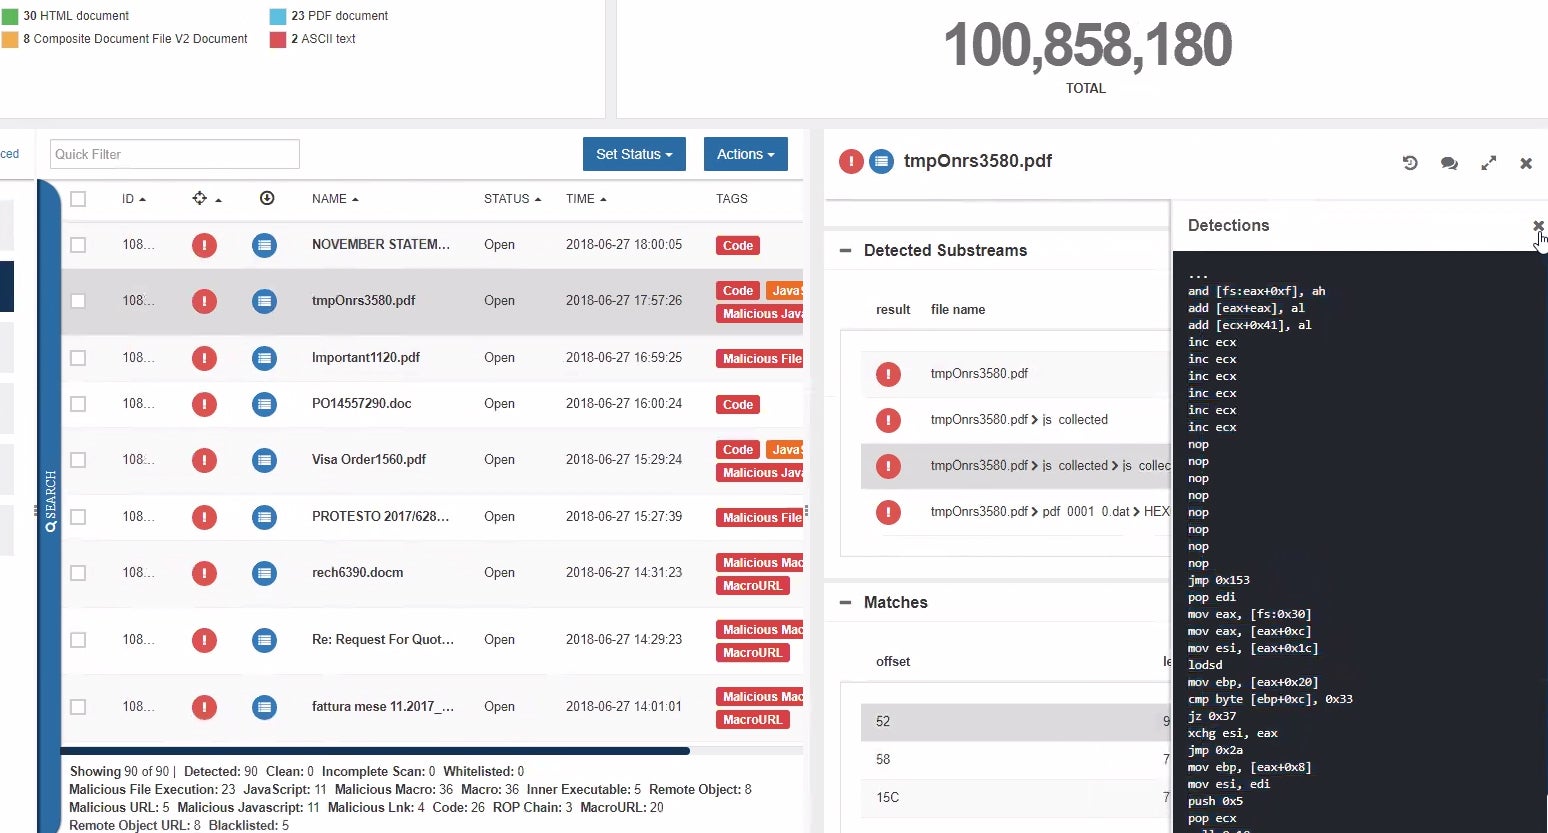Image resolution: width=1548 pixels, height=833 pixels.
Task: Check the rech6390.docm row checkbox
Action: pos(78,573)
